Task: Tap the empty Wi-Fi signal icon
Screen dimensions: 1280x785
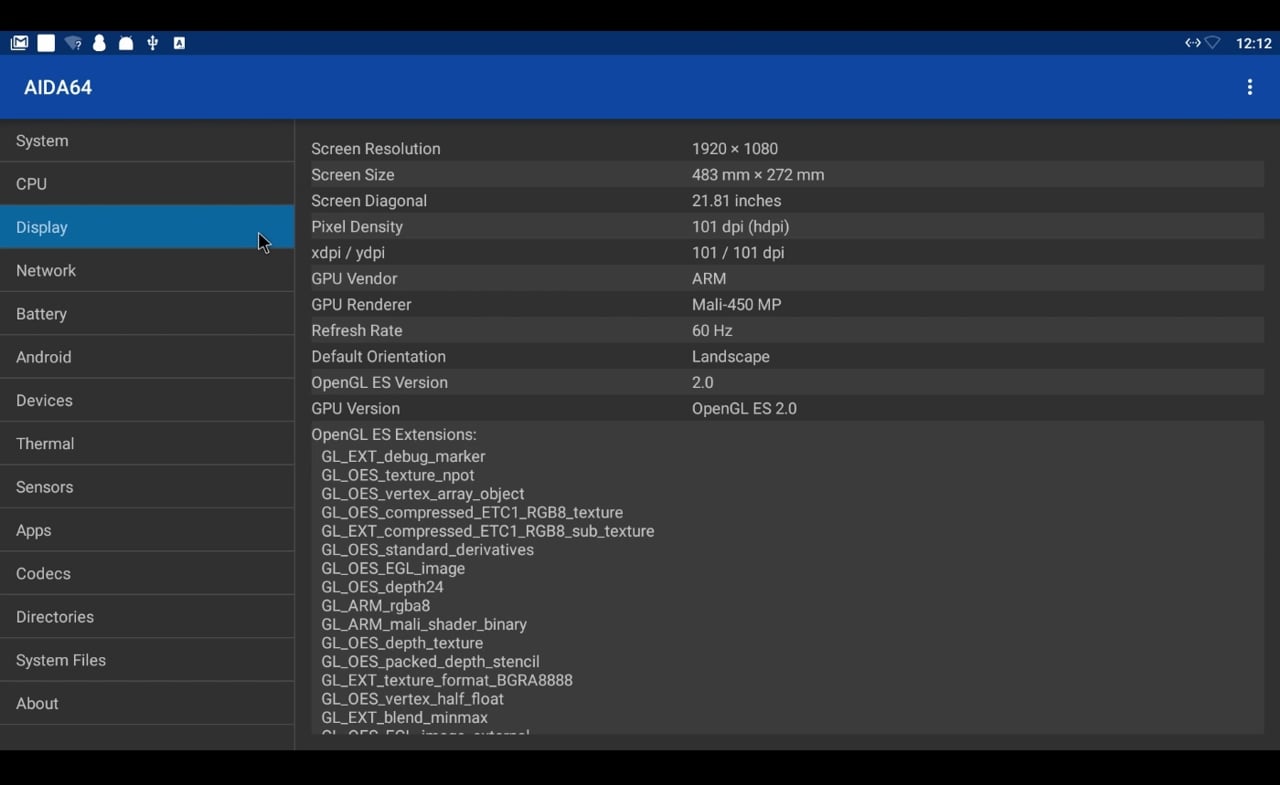Action: [1213, 43]
